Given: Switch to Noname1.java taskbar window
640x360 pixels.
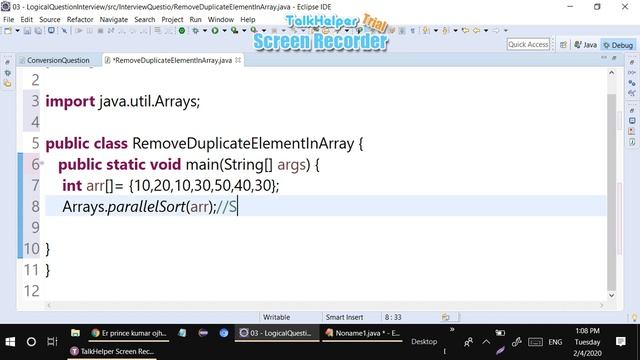Looking at the screenshot, I should coord(362,333).
